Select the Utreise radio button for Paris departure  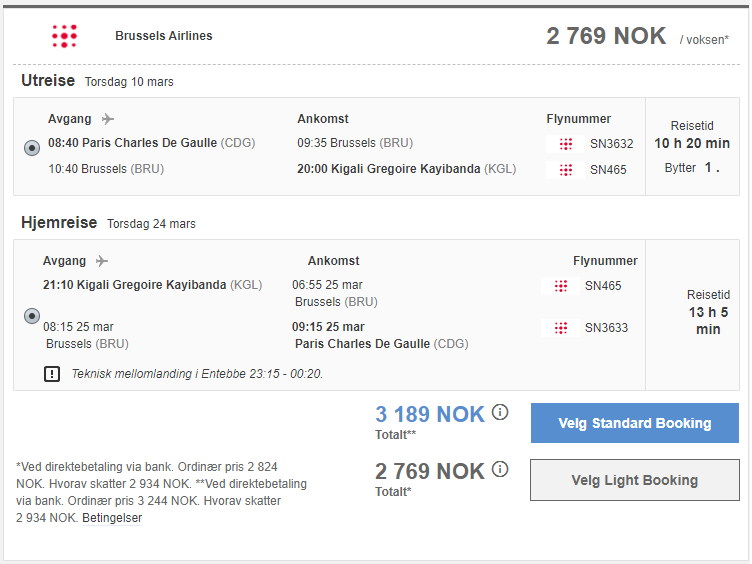coord(32,148)
